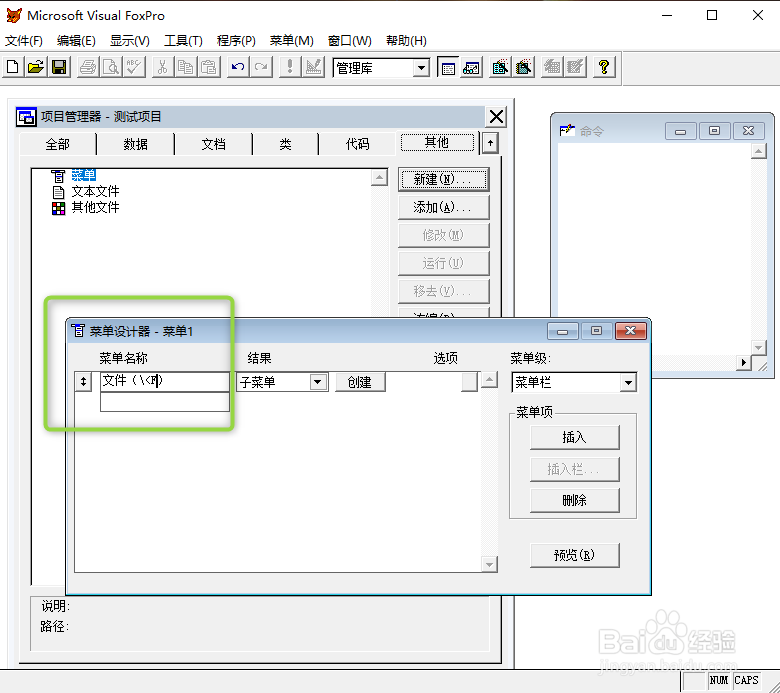Open the 显示(V) menu

pos(129,41)
